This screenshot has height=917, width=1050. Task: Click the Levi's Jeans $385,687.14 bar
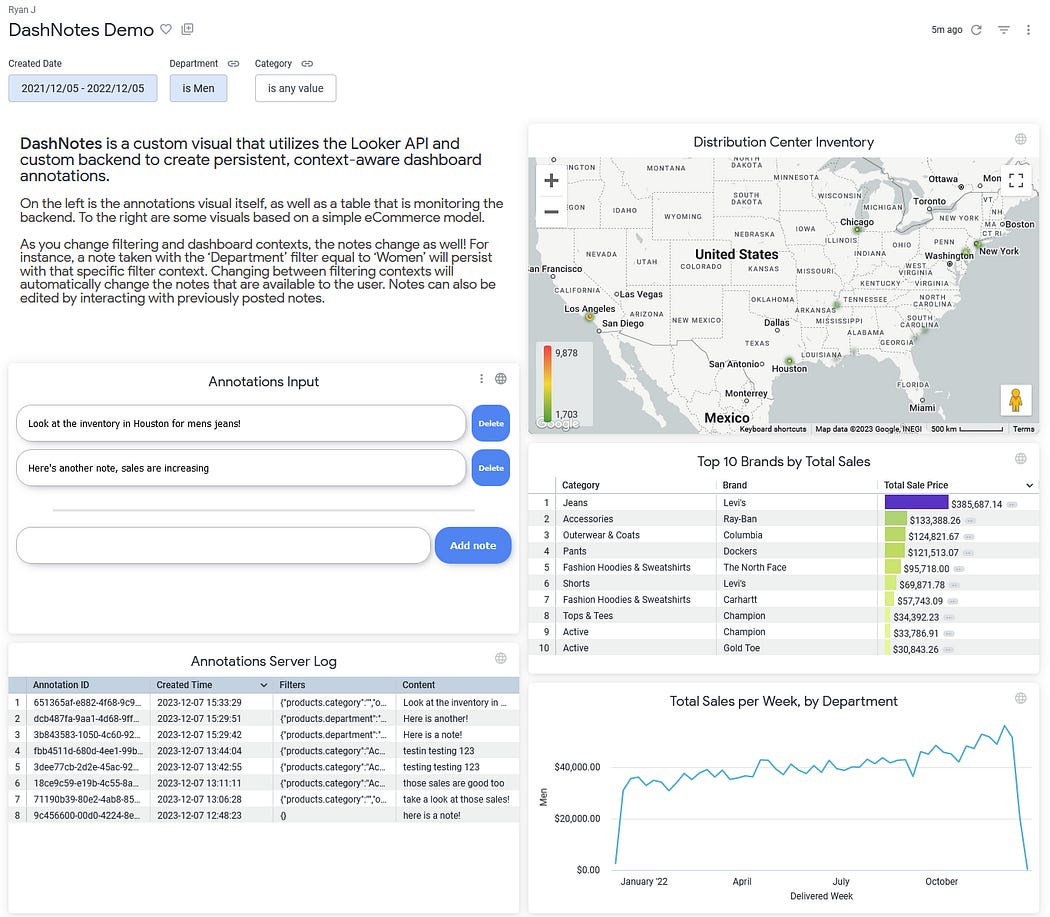pos(916,502)
